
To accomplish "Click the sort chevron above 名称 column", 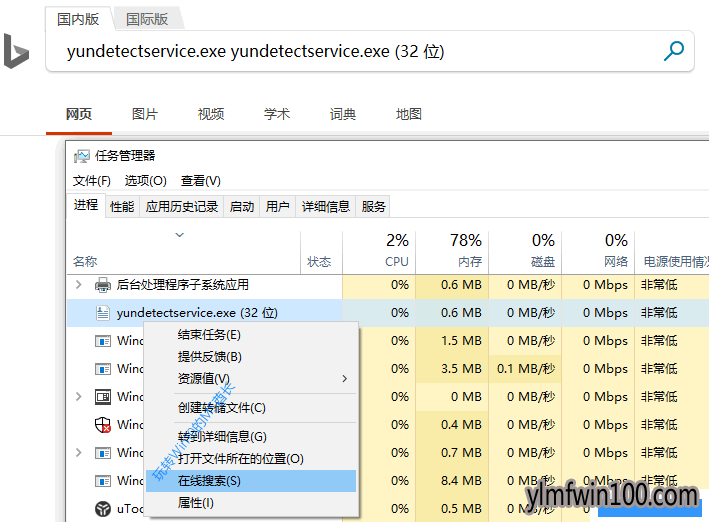I will tap(180, 235).
